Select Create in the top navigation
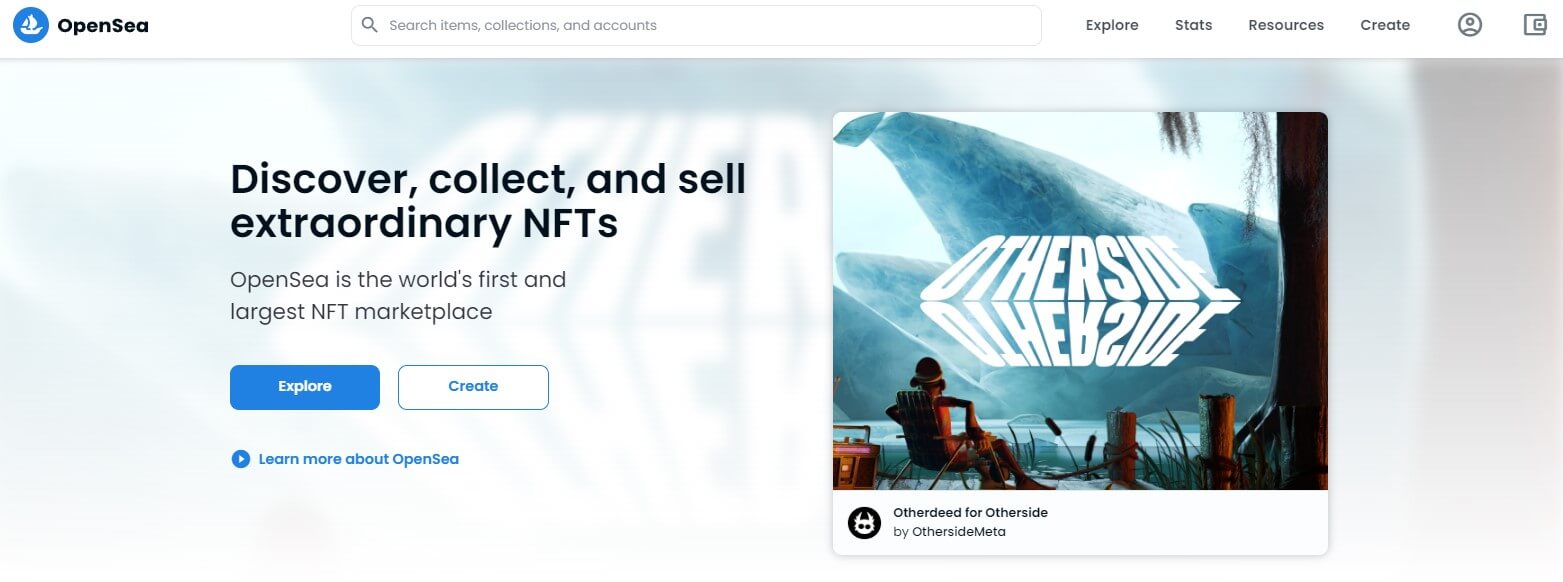 click(1385, 25)
